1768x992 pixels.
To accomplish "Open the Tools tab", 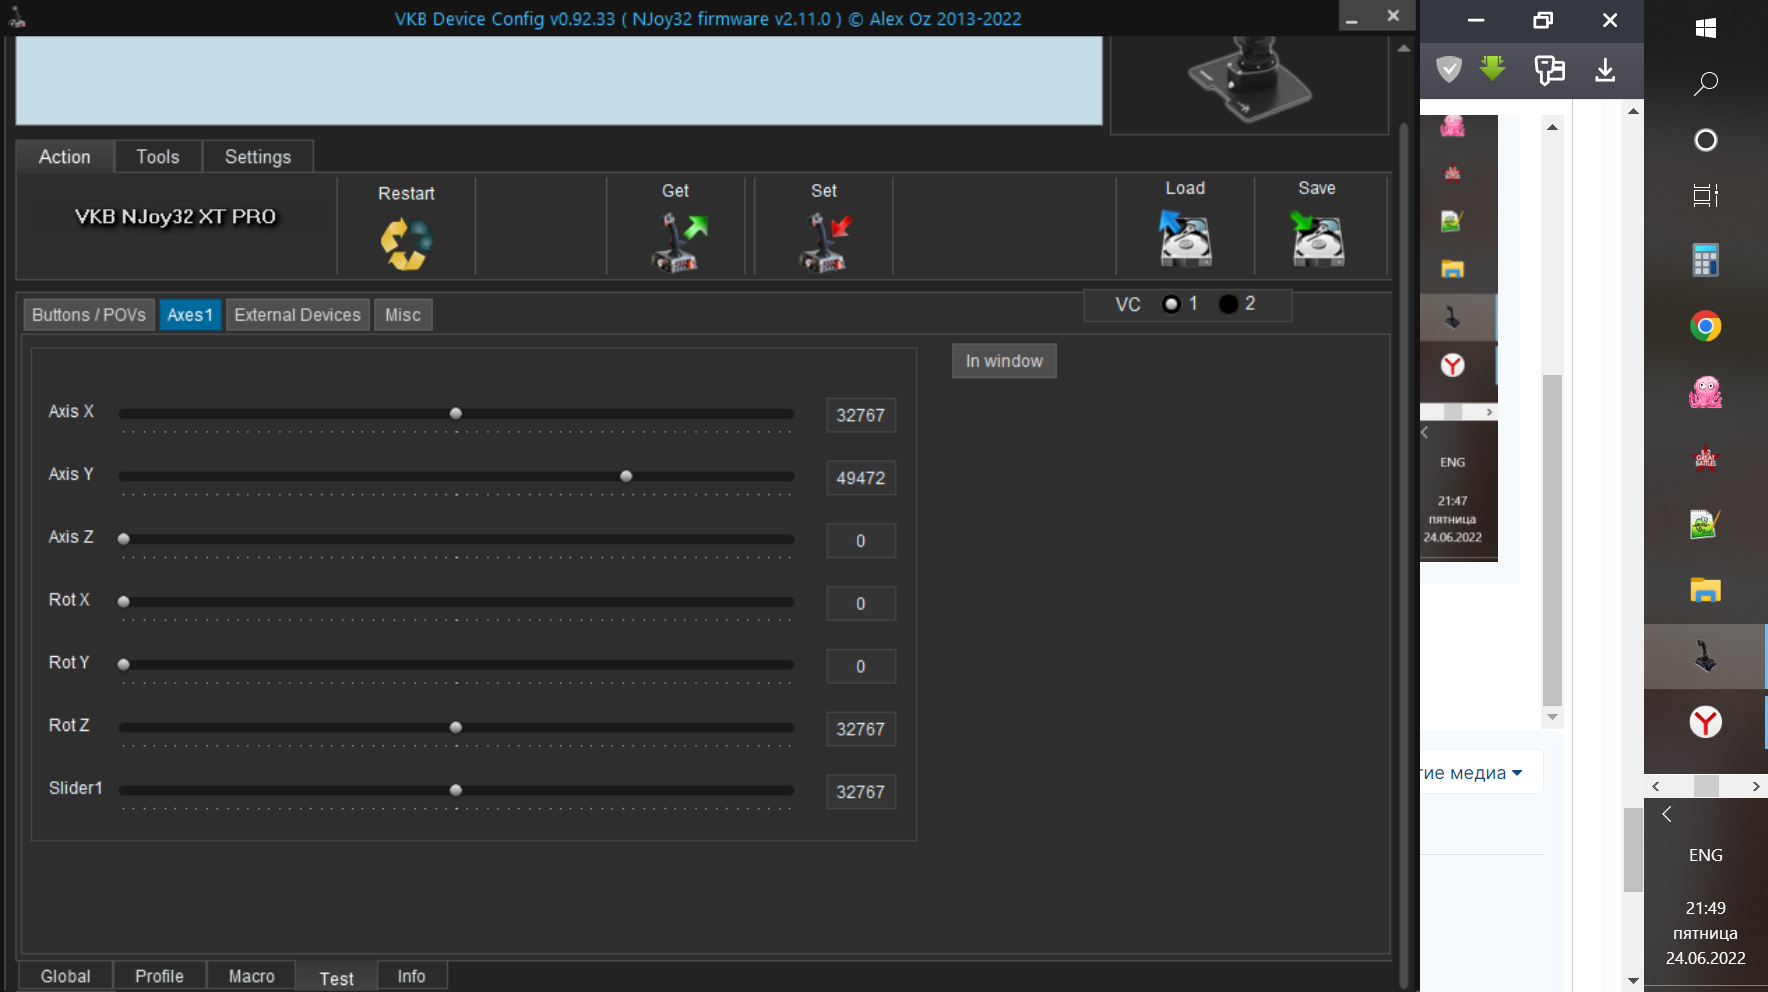I will (158, 157).
